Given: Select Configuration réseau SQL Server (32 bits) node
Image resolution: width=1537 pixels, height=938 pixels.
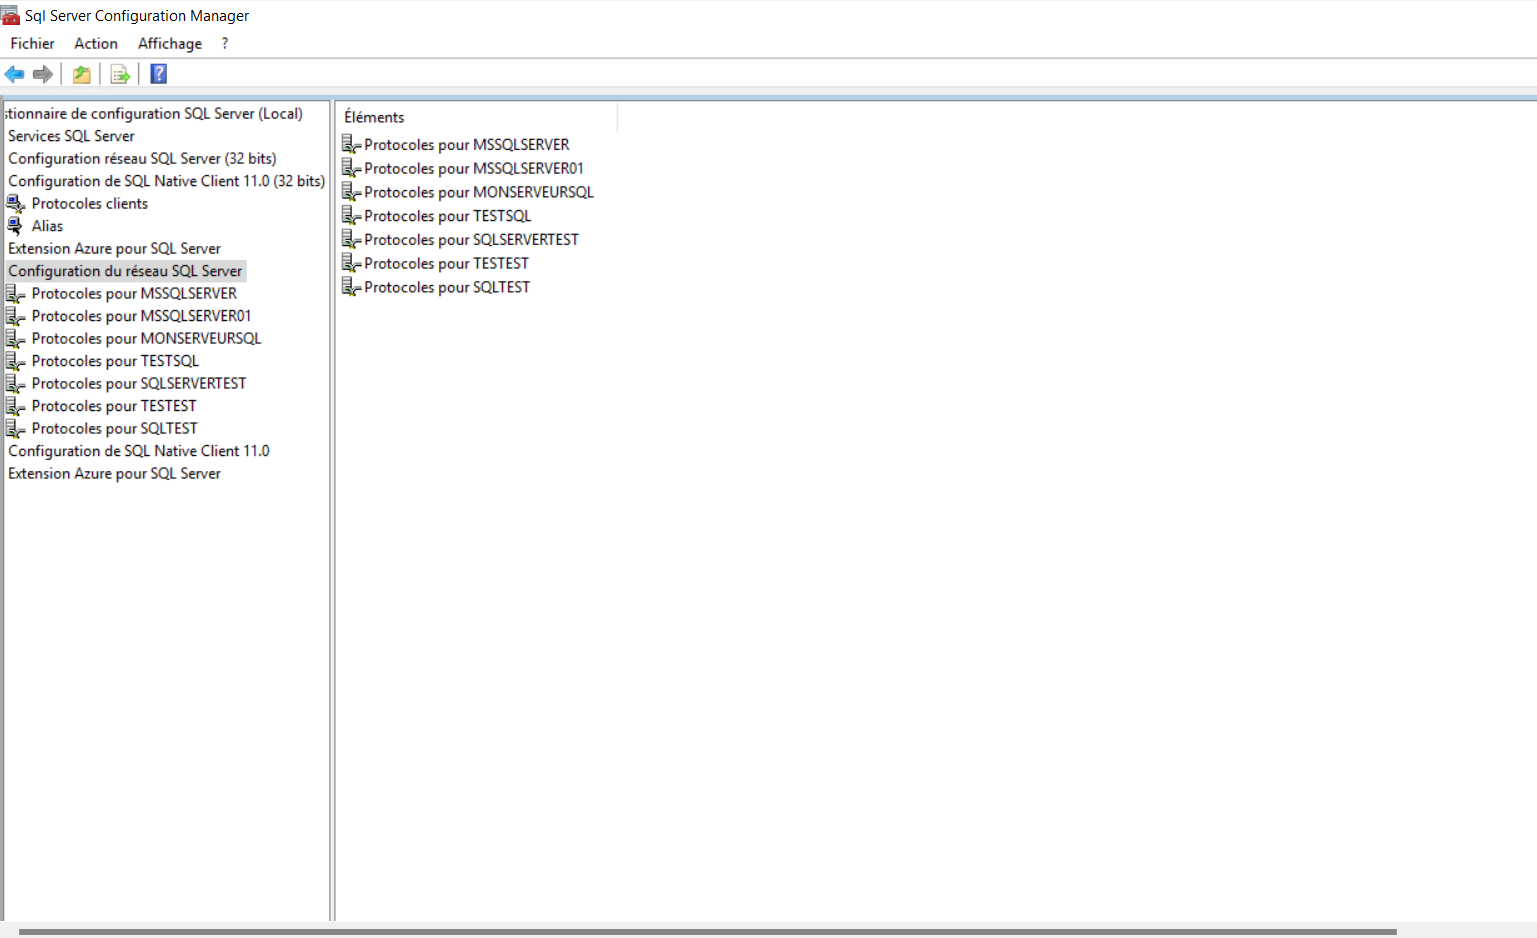Looking at the screenshot, I should click(142, 158).
